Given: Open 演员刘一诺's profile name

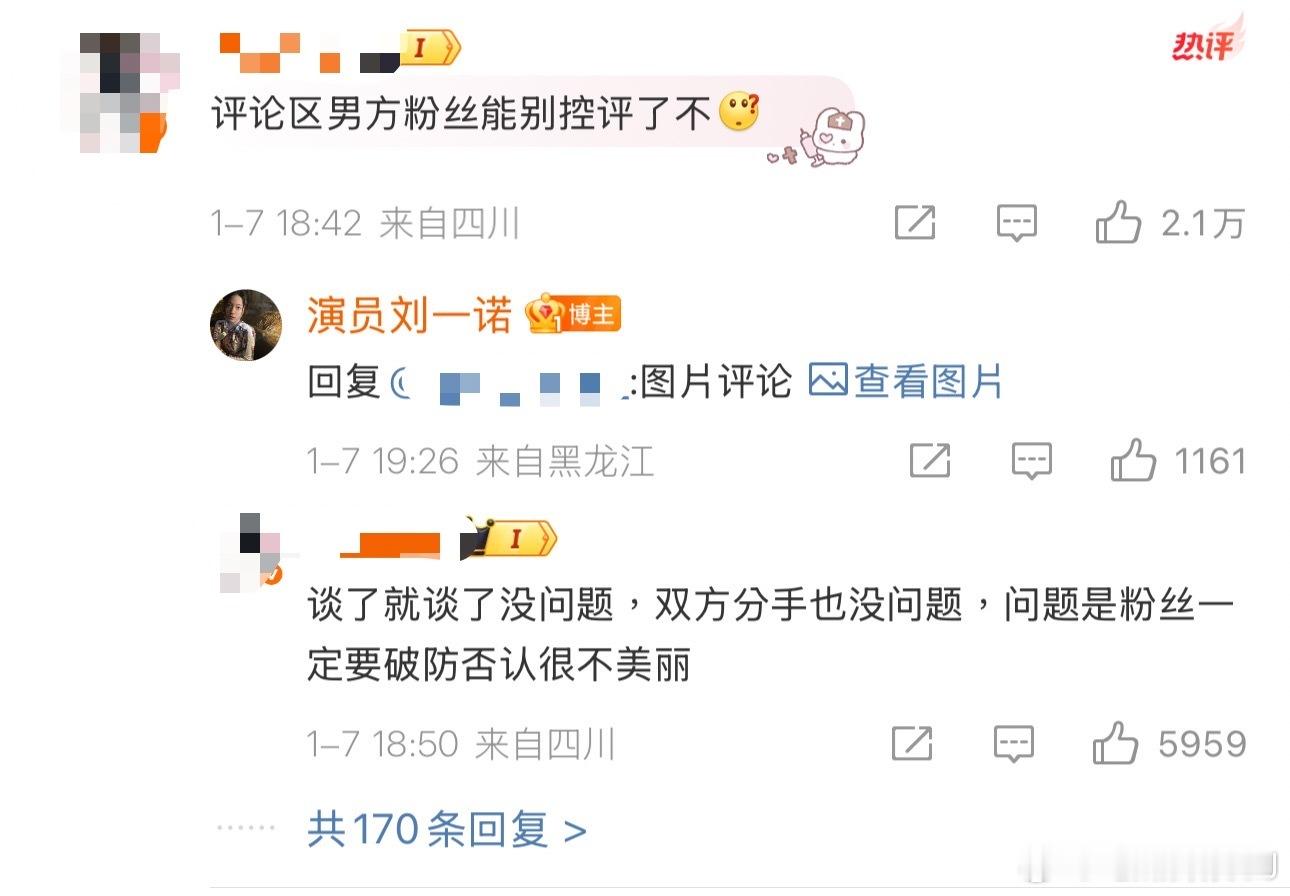Looking at the screenshot, I should pos(409,316).
